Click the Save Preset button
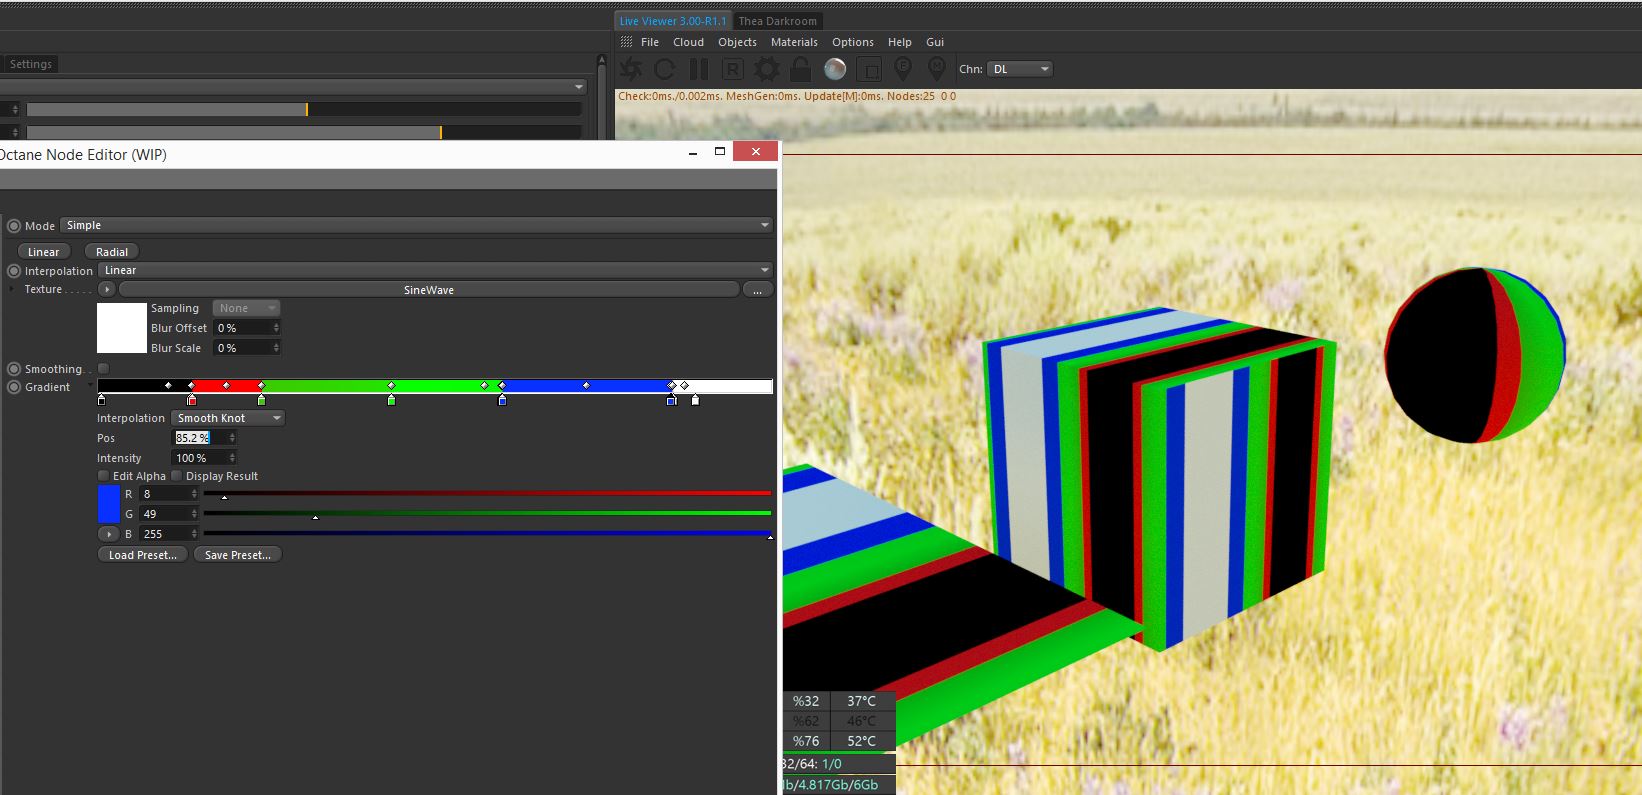This screenshot has height=795, width=1642. pyautogui.click(x=238, y=555)
